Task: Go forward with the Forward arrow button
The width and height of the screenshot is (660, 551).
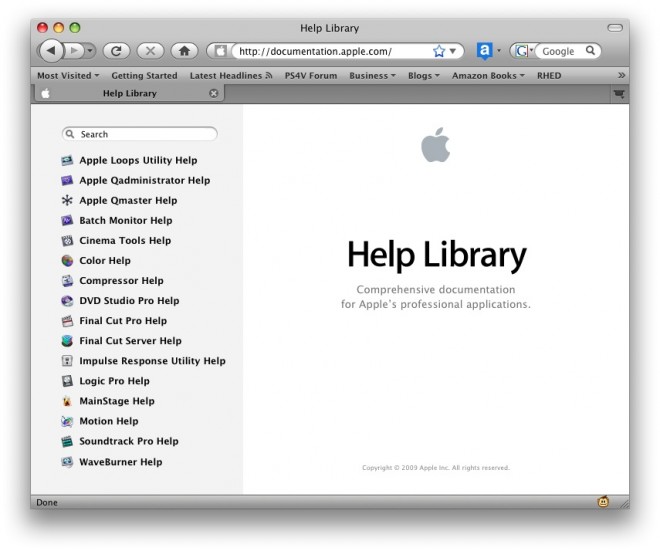Action: (x=75, y=51)
